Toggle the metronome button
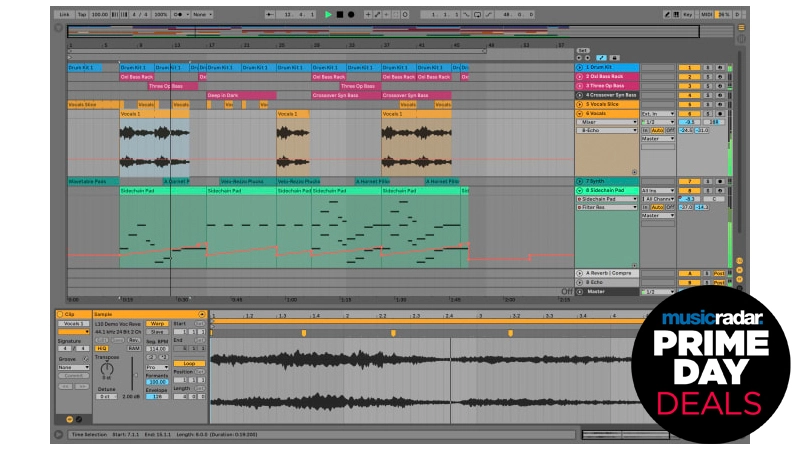The height and width of the screenshot is (450, 800). [x=178, y=15]
